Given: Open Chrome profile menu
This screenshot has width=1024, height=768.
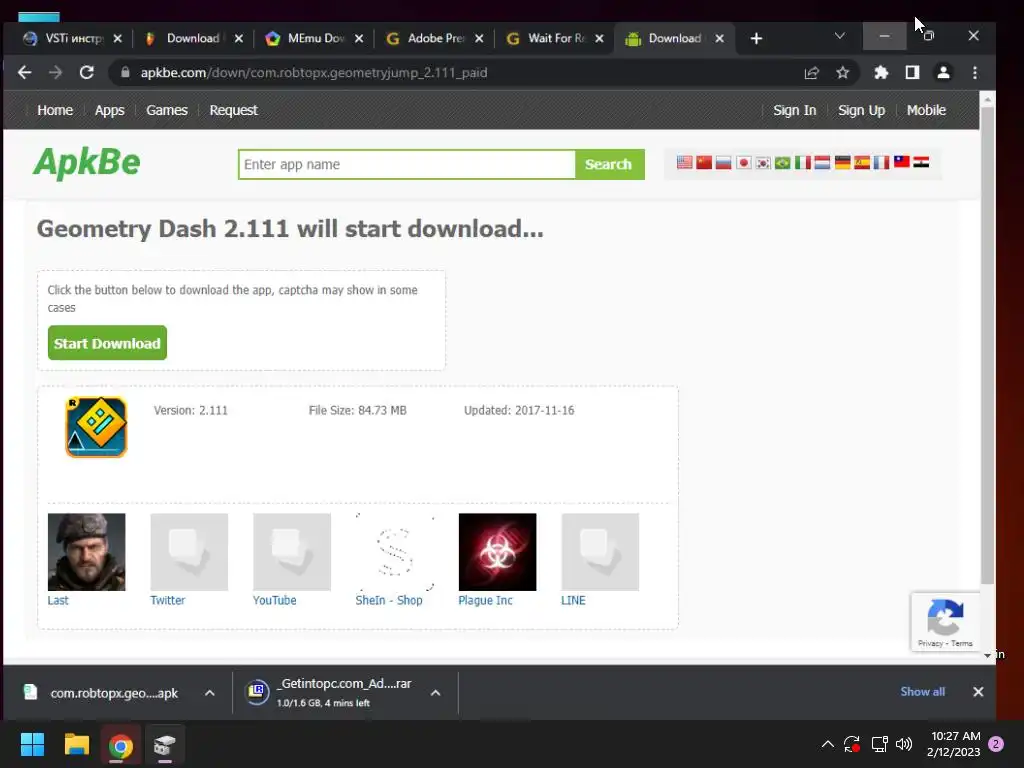Looking at the screenshot, I should [x=943, y=72].
